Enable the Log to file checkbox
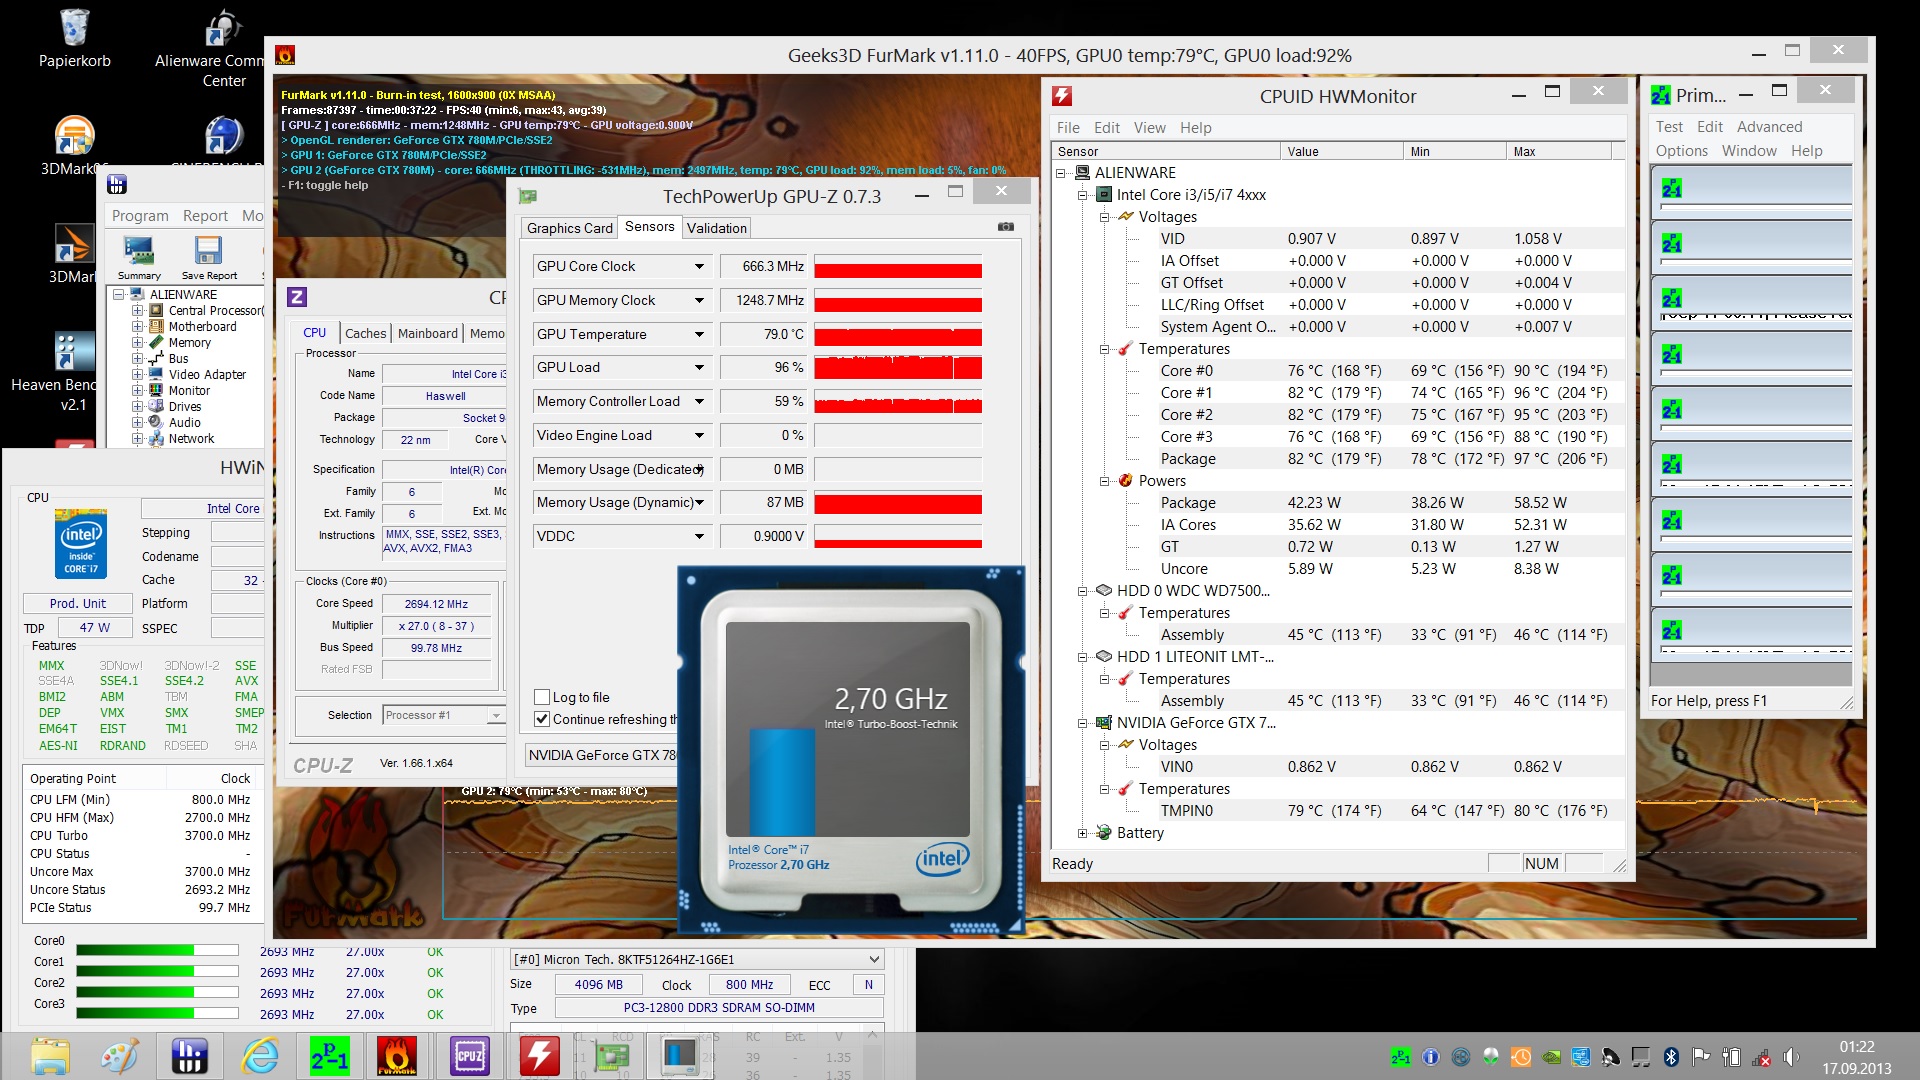1920x1080 pixels. (542, 697)
